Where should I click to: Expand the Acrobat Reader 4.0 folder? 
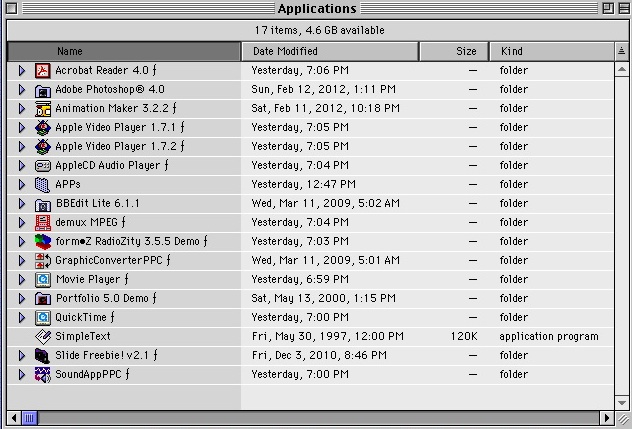[x=22, y=71]
